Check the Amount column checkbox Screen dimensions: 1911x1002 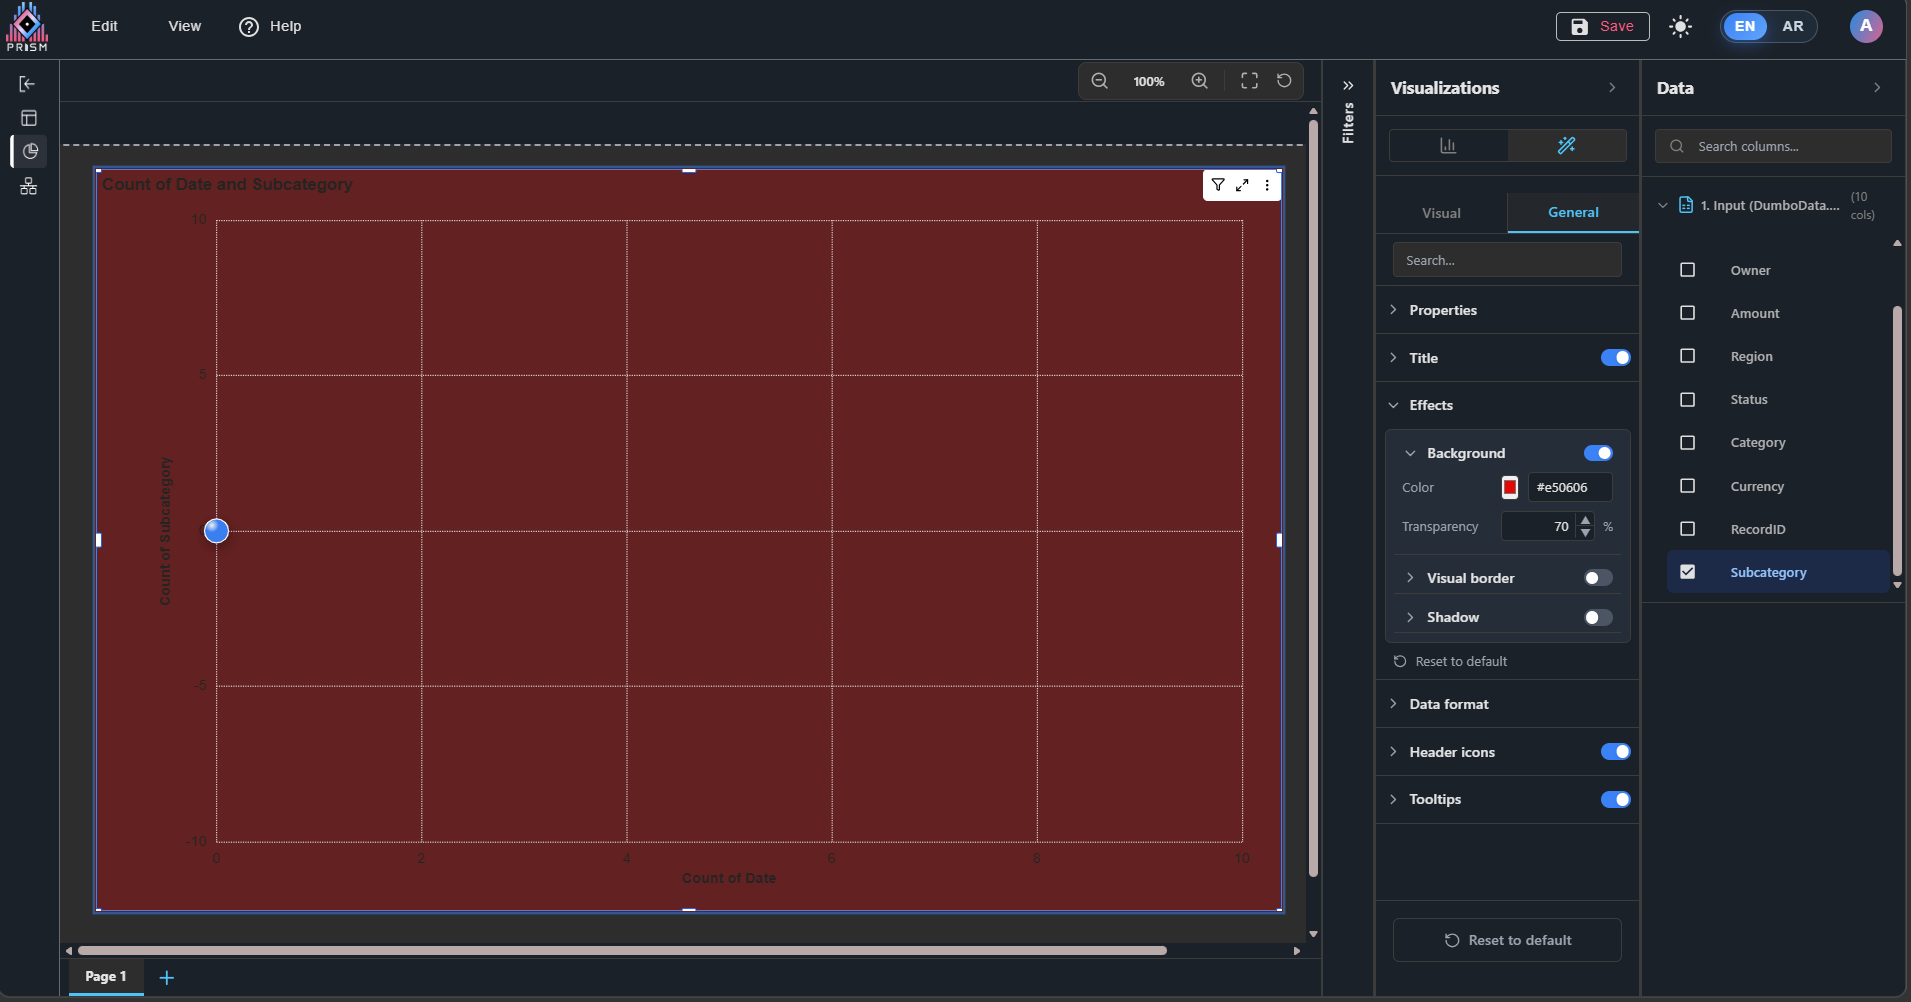[x=1687, y=313]
